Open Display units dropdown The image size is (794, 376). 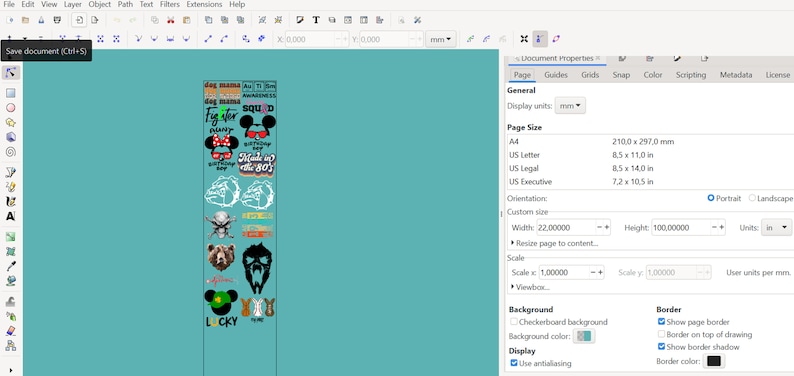point(570,106)
